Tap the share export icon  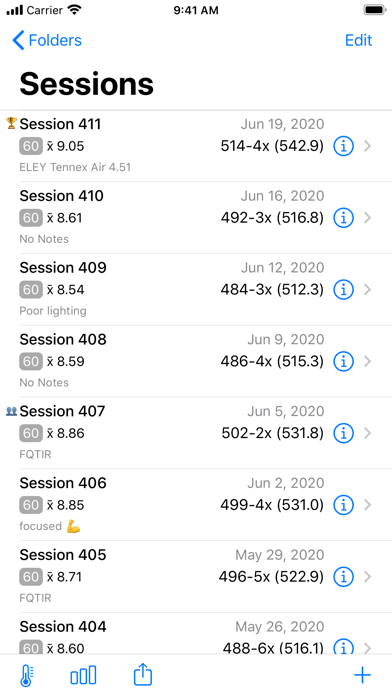(143, 675)
